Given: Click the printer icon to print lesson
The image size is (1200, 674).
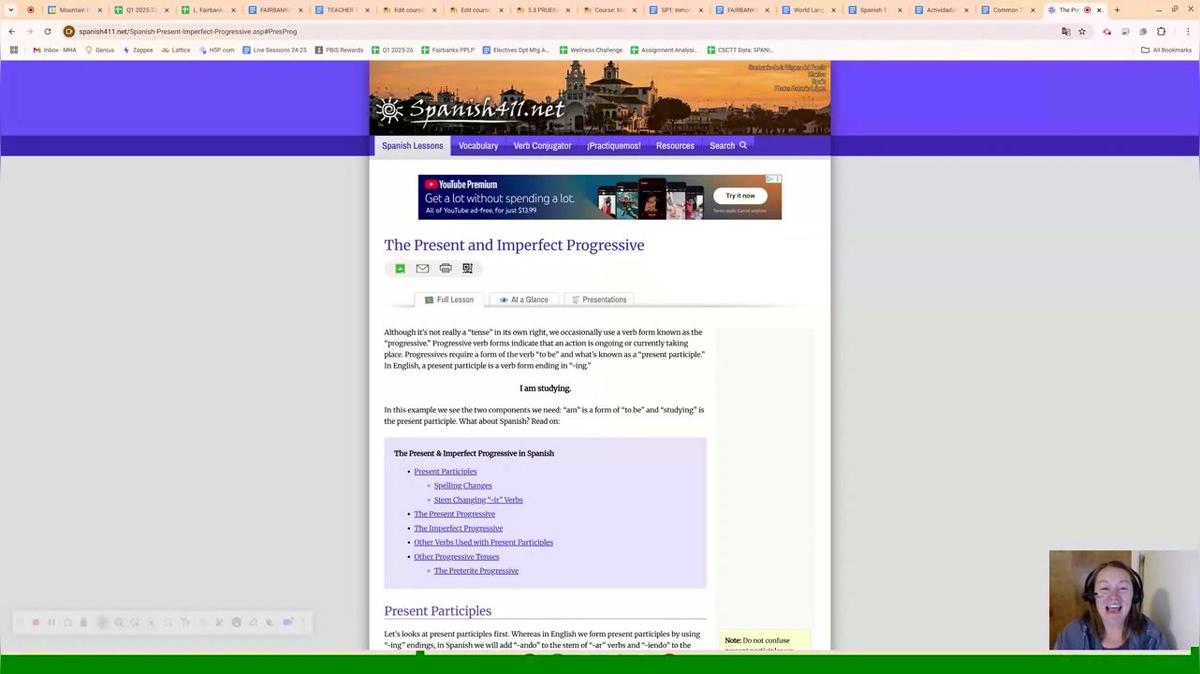Looking at the screenshot, I should 445,269.
